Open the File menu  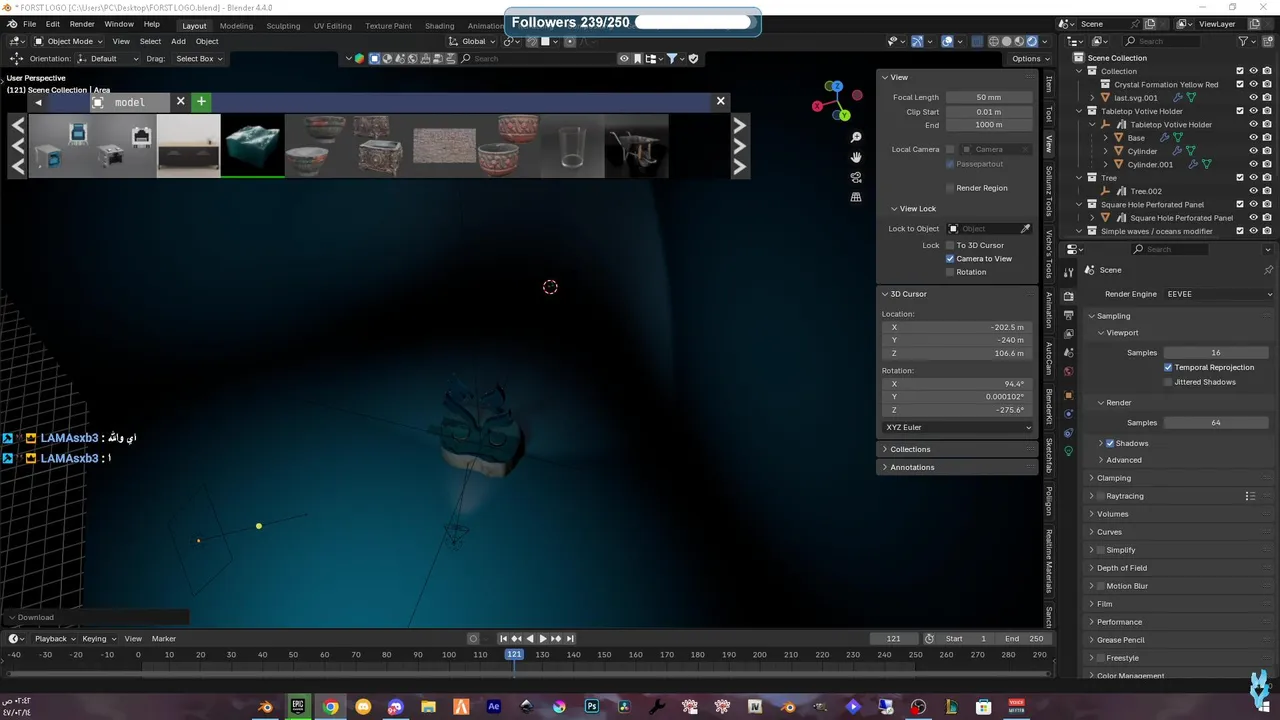[29, 24]
